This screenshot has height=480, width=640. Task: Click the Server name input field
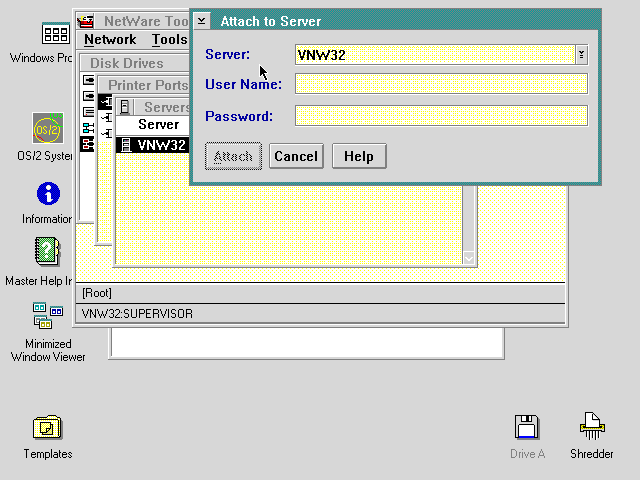[x=435, y=54]
